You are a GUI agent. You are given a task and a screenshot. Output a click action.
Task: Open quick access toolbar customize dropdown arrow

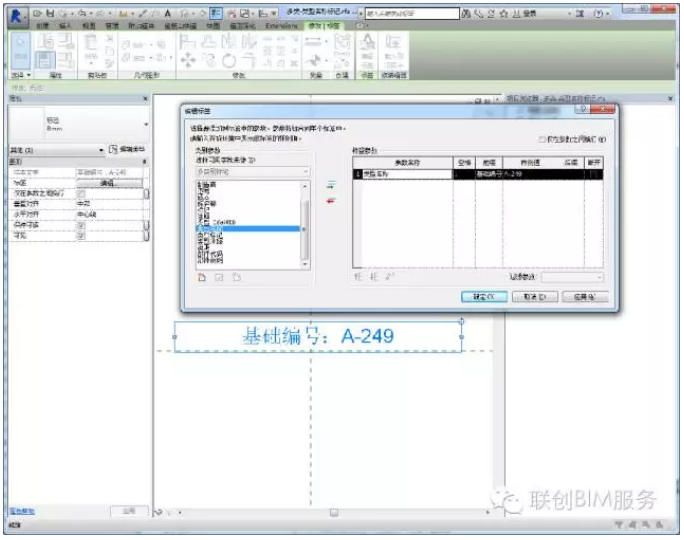pos(274,14)
